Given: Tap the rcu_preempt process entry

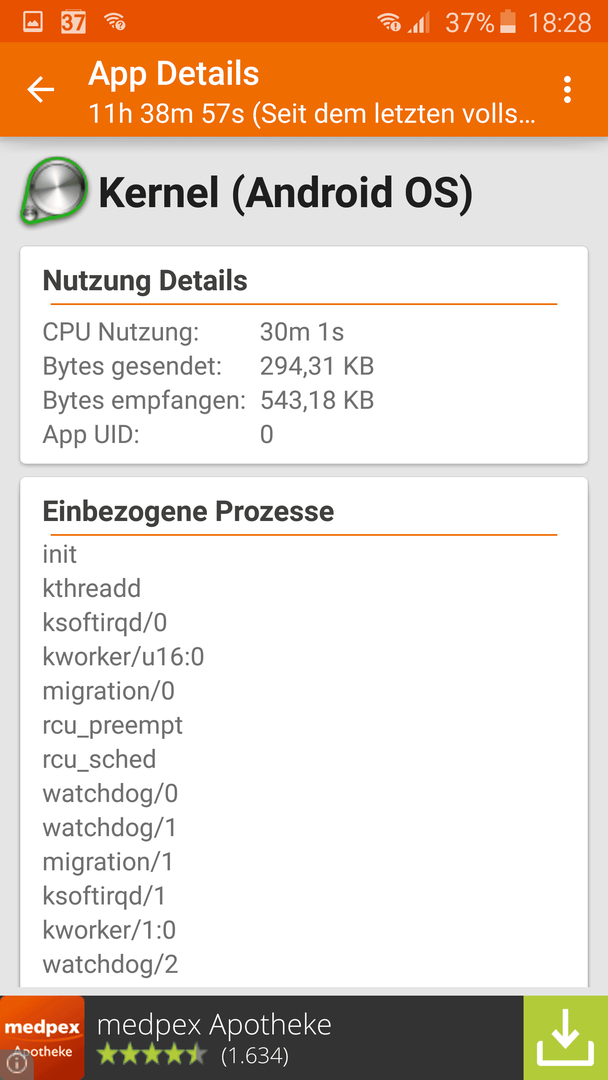Looking at the screenshot, I should pos(113,726).
